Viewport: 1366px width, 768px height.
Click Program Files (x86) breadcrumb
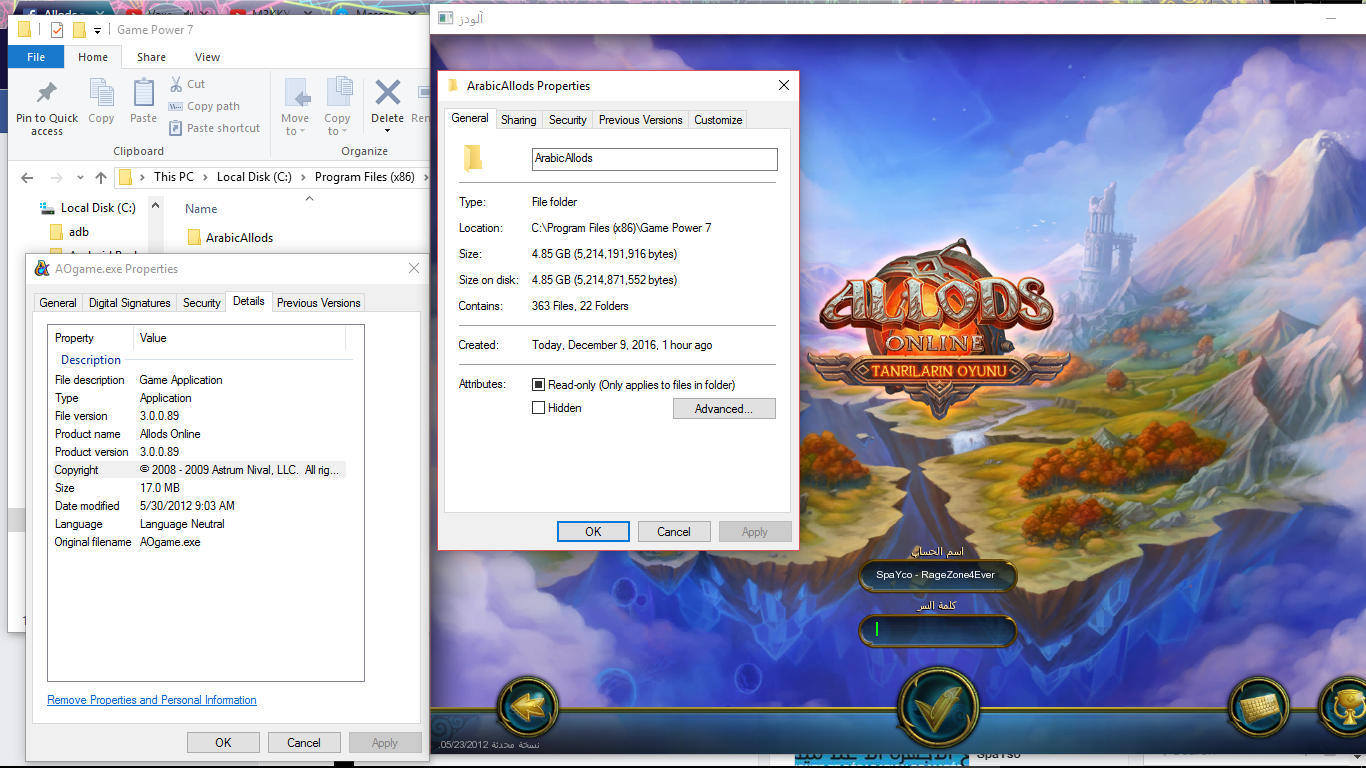(x=364, y=177)
